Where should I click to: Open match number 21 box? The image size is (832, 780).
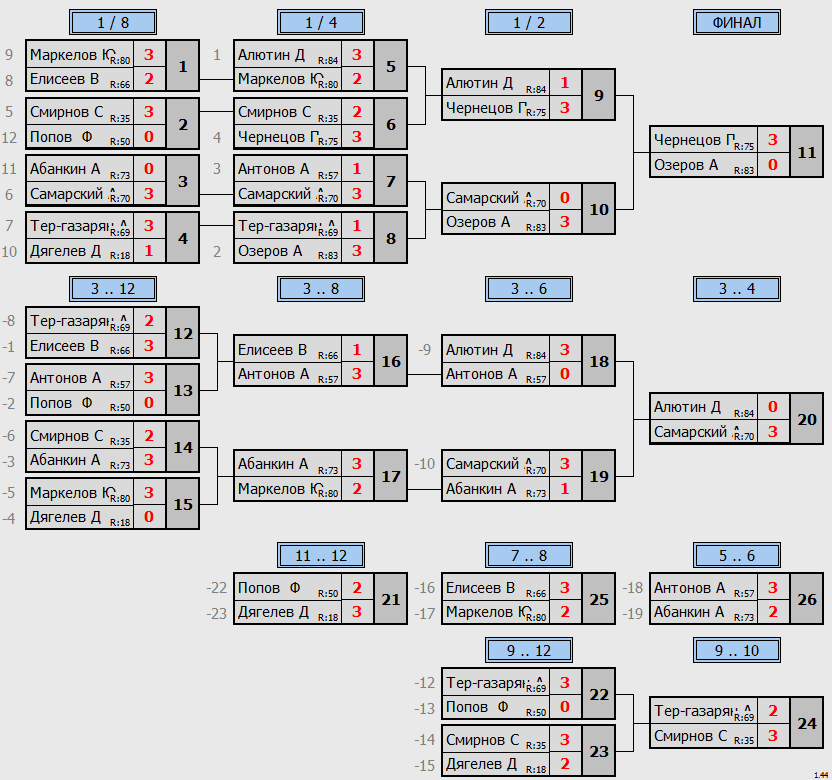point(391,600)
